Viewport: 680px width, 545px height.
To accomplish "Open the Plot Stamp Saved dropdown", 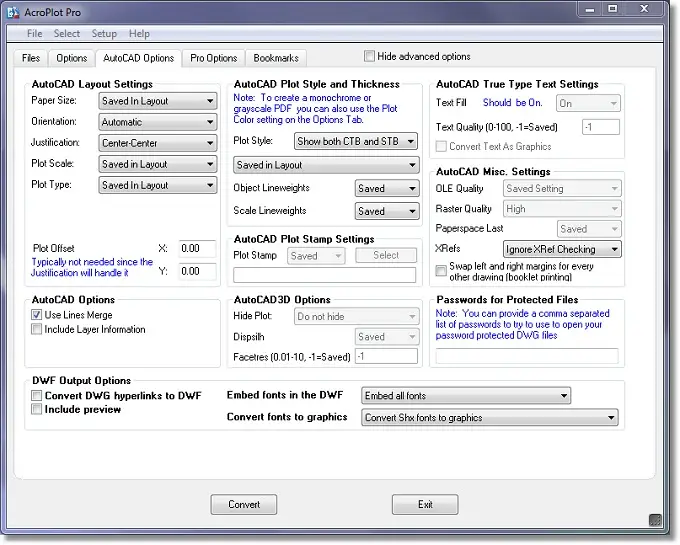I will 316,256.
